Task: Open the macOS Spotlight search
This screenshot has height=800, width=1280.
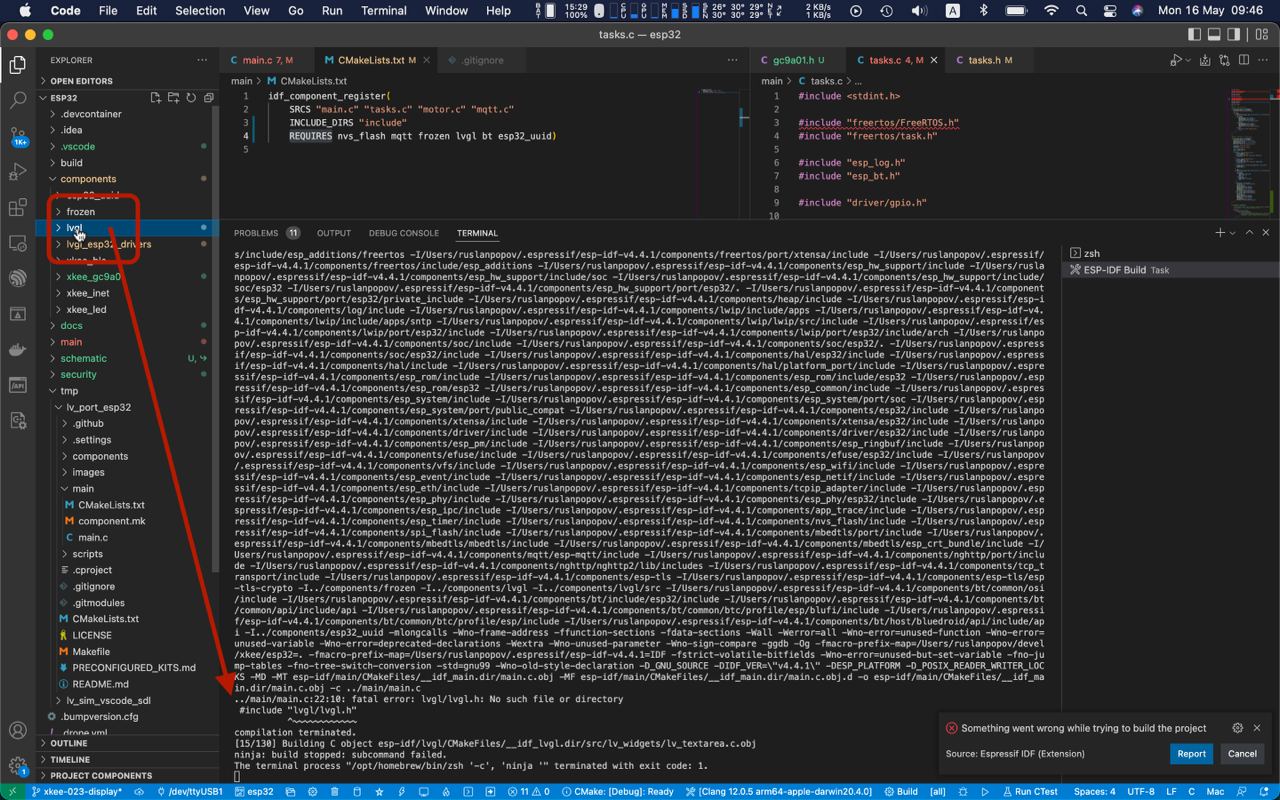Action: pos(1081,11)
